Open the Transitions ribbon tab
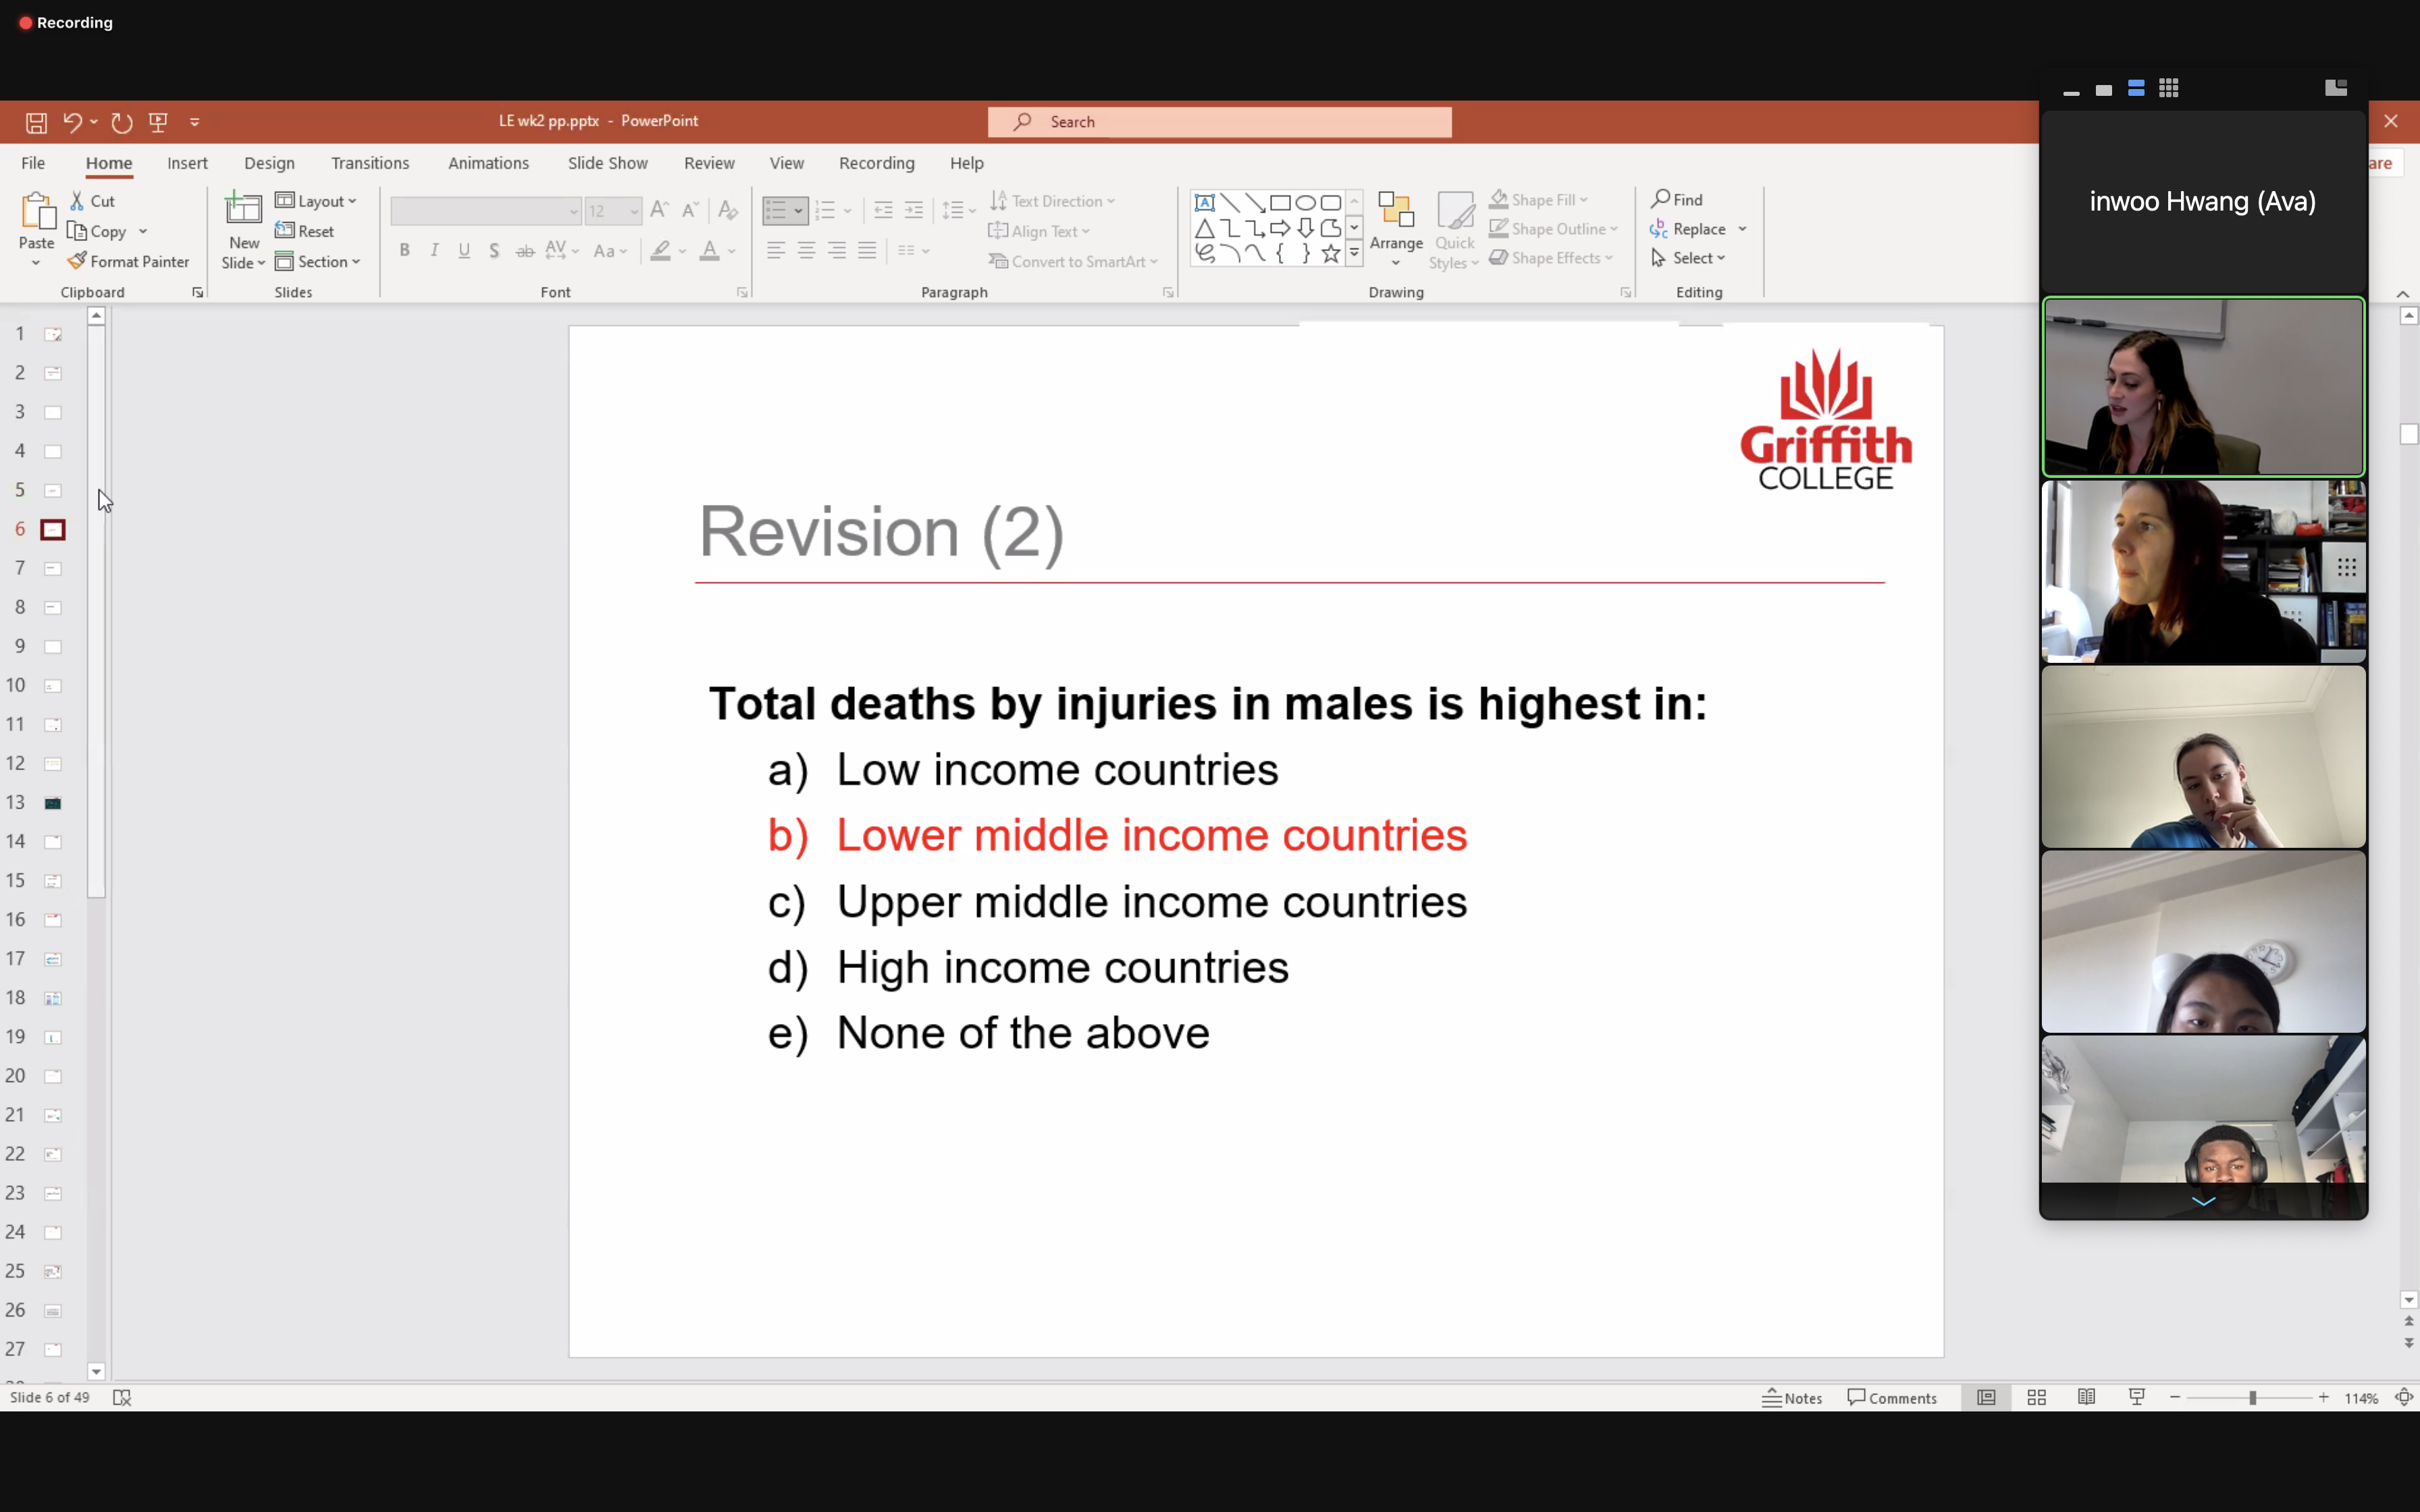Image resolution: width=2420 pixels, height=1512 pixels. pyautogui.click(x=370, y=163)
